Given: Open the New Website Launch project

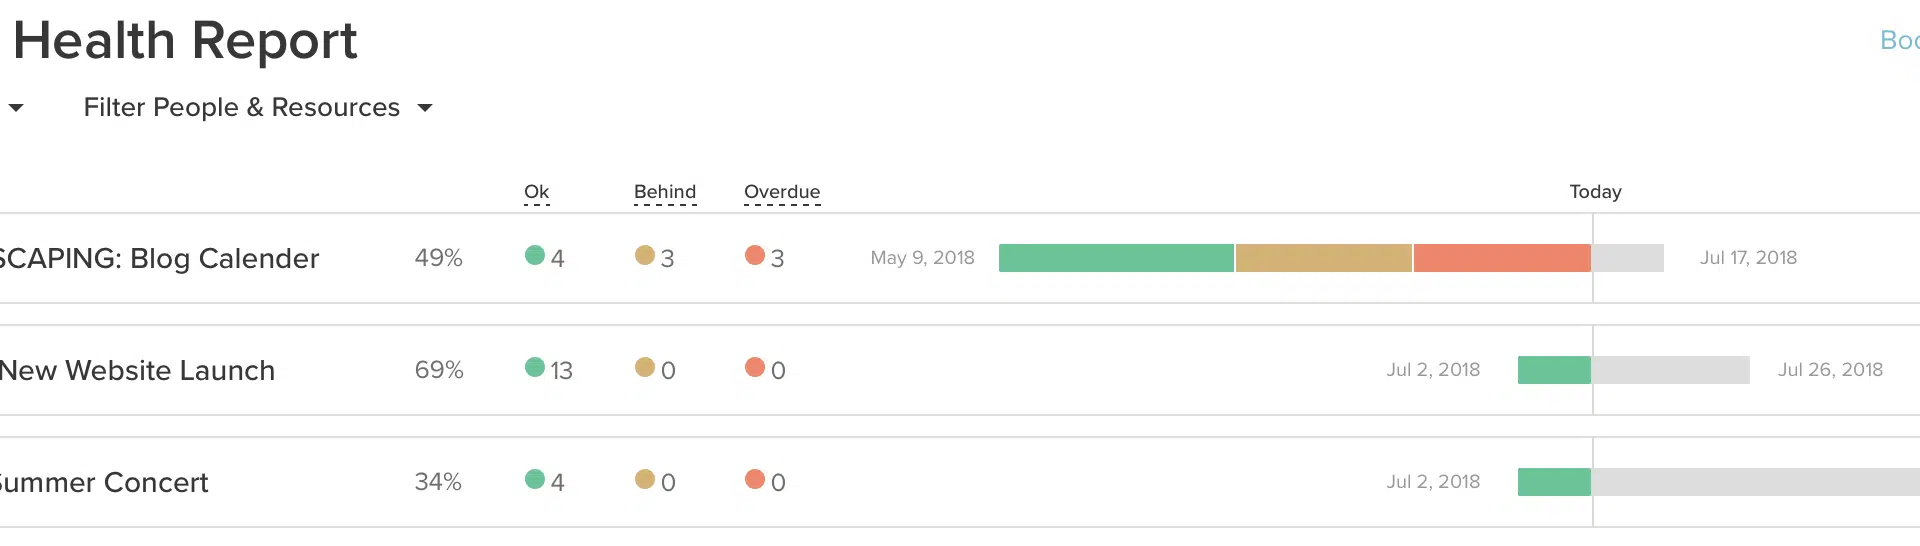Looking at the screenshot, I should pyautogui.click(x=137, y=371).
